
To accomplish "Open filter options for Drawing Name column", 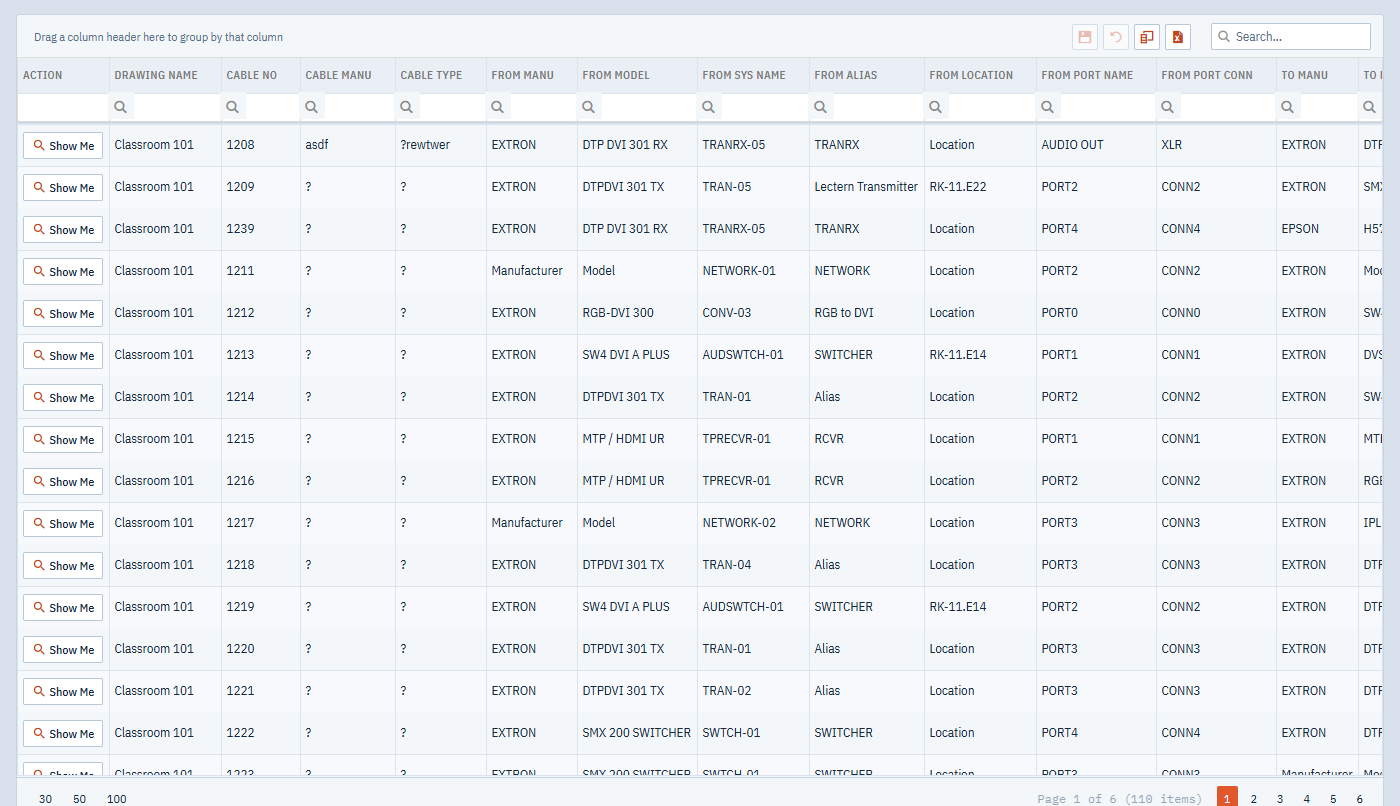I will tap(121, 107).
